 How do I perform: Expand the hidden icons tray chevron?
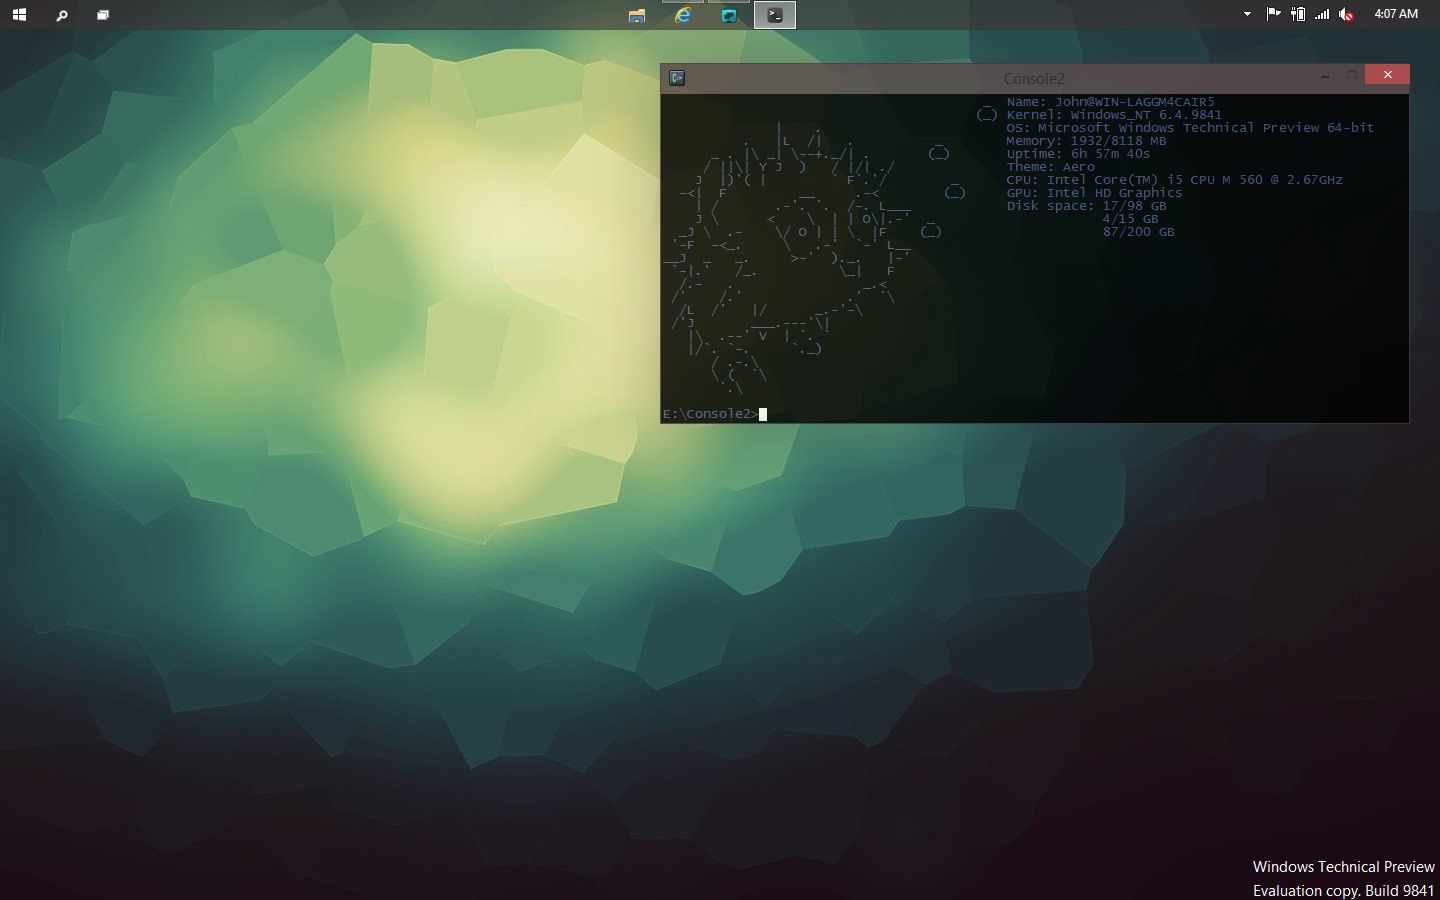coord(1246,14)
